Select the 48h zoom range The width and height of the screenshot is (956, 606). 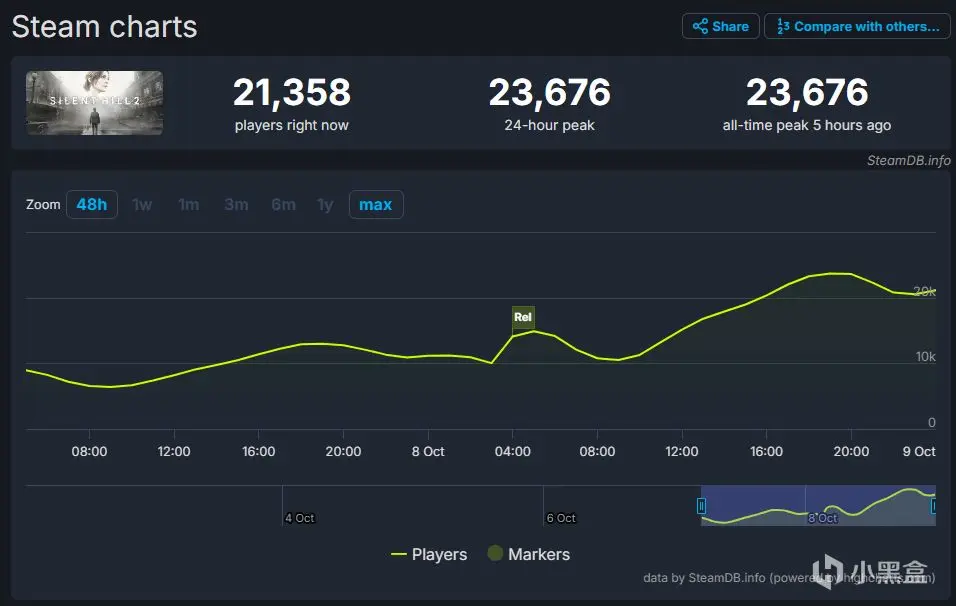pyautogui.click(x=91, y=204)
